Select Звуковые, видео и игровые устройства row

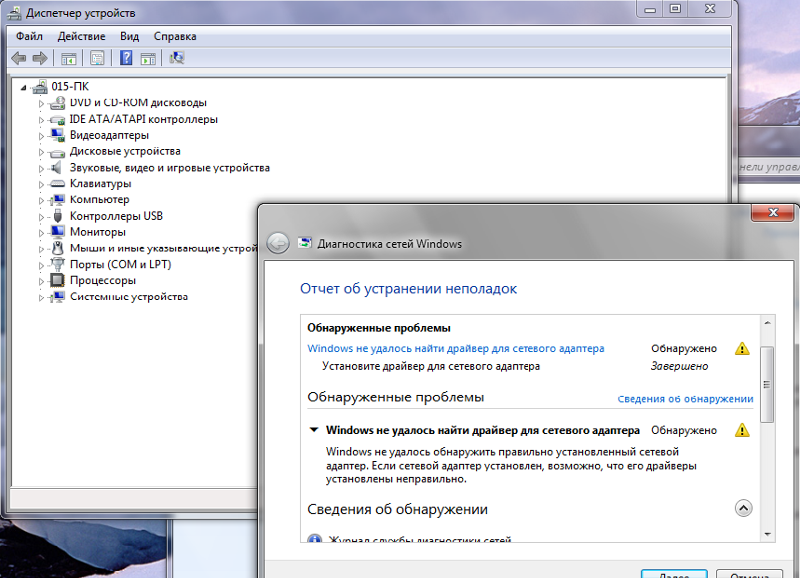[169, 168]
